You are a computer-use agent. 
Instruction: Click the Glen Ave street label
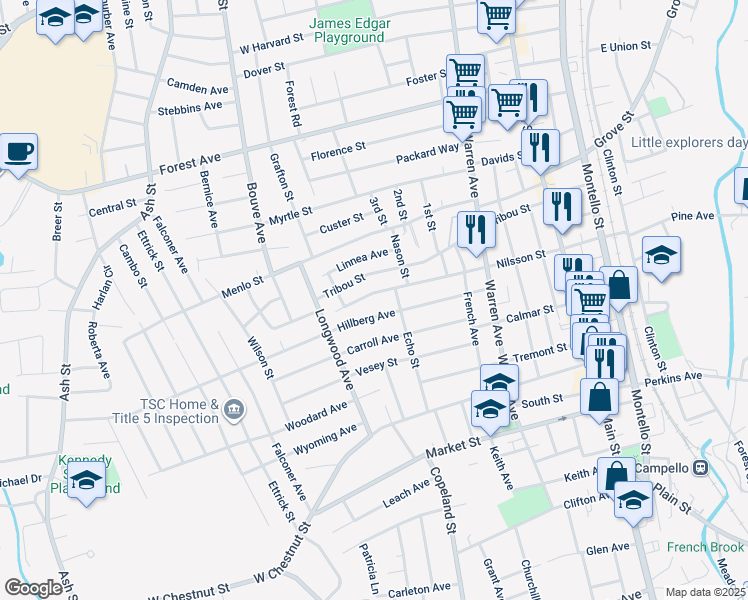click(607, 549)
